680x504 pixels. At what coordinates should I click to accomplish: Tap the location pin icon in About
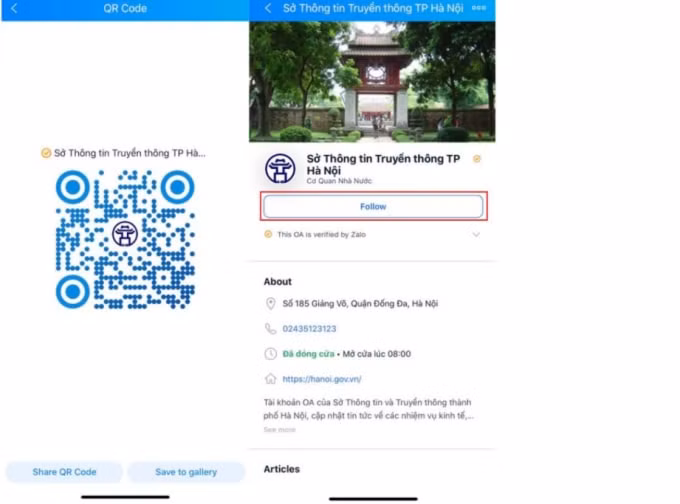coord(270,304)
